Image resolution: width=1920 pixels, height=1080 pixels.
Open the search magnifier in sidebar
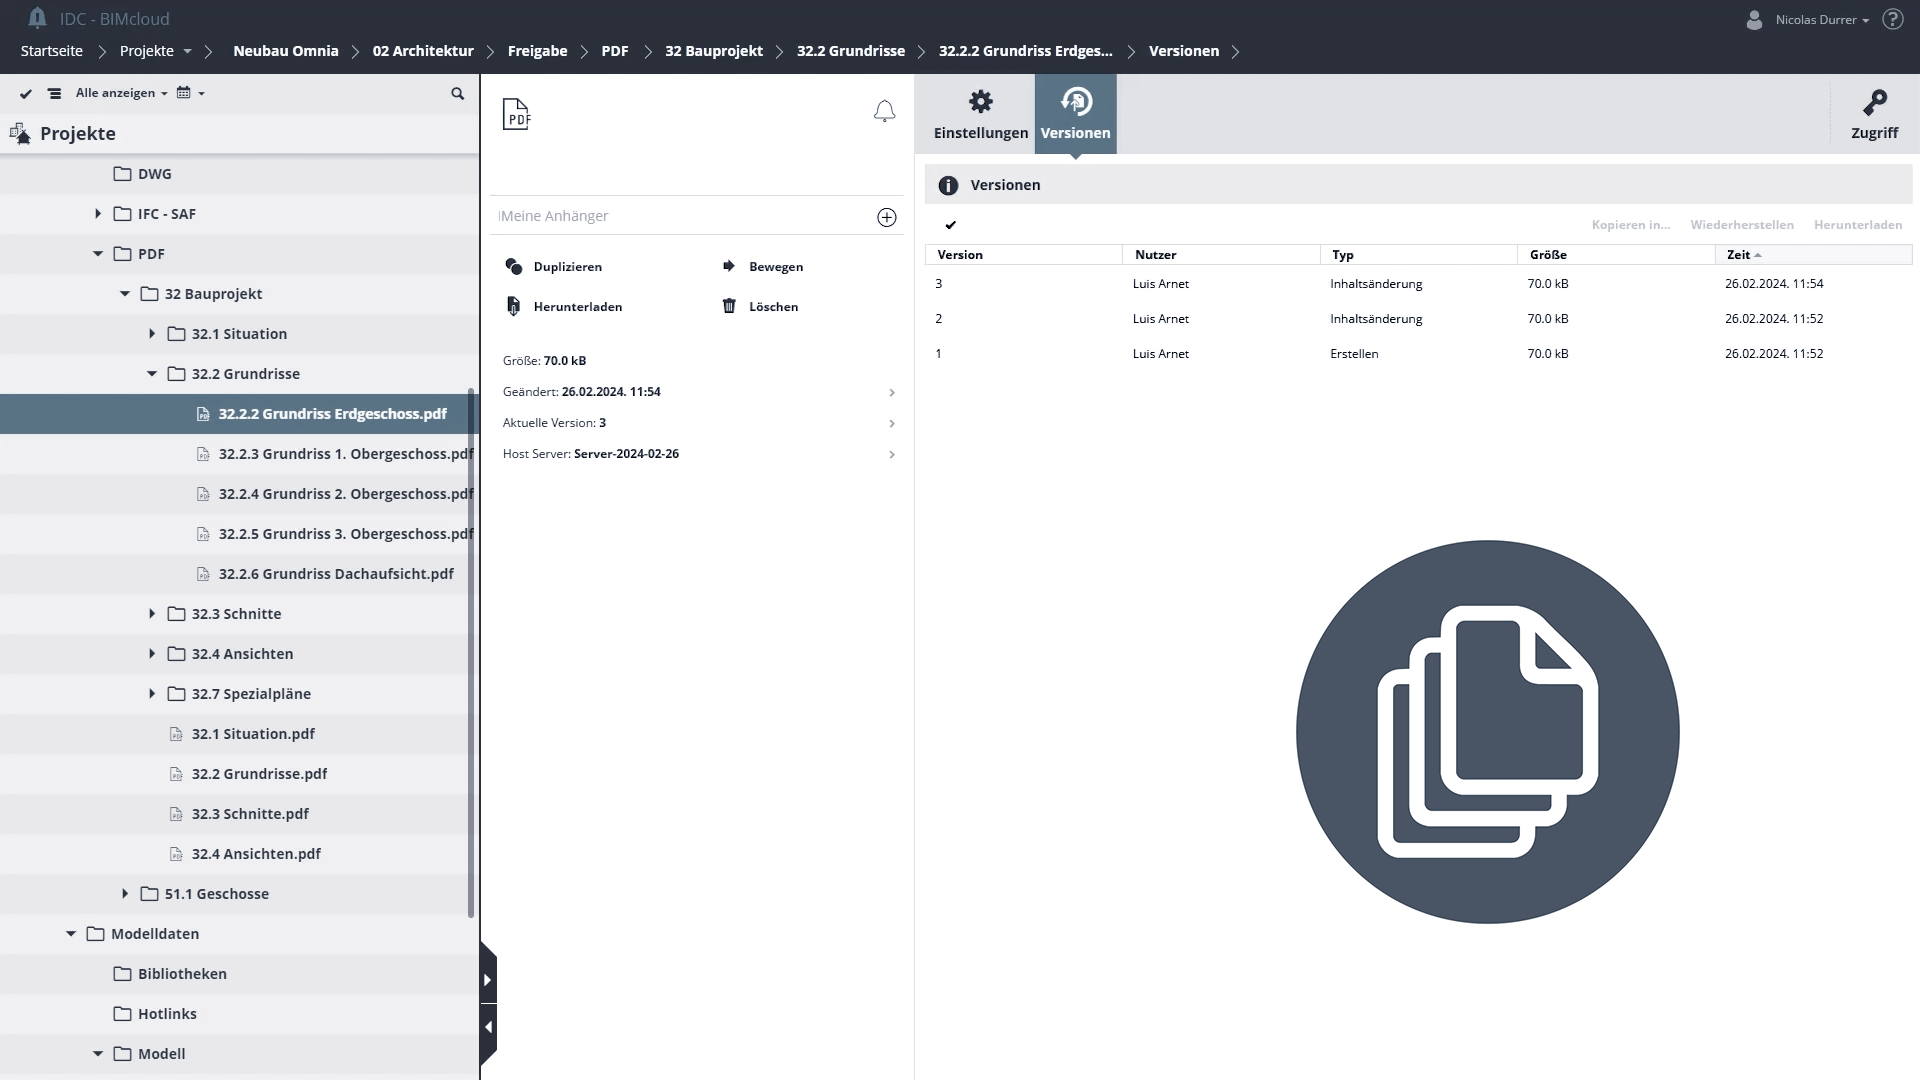[458, 93]
